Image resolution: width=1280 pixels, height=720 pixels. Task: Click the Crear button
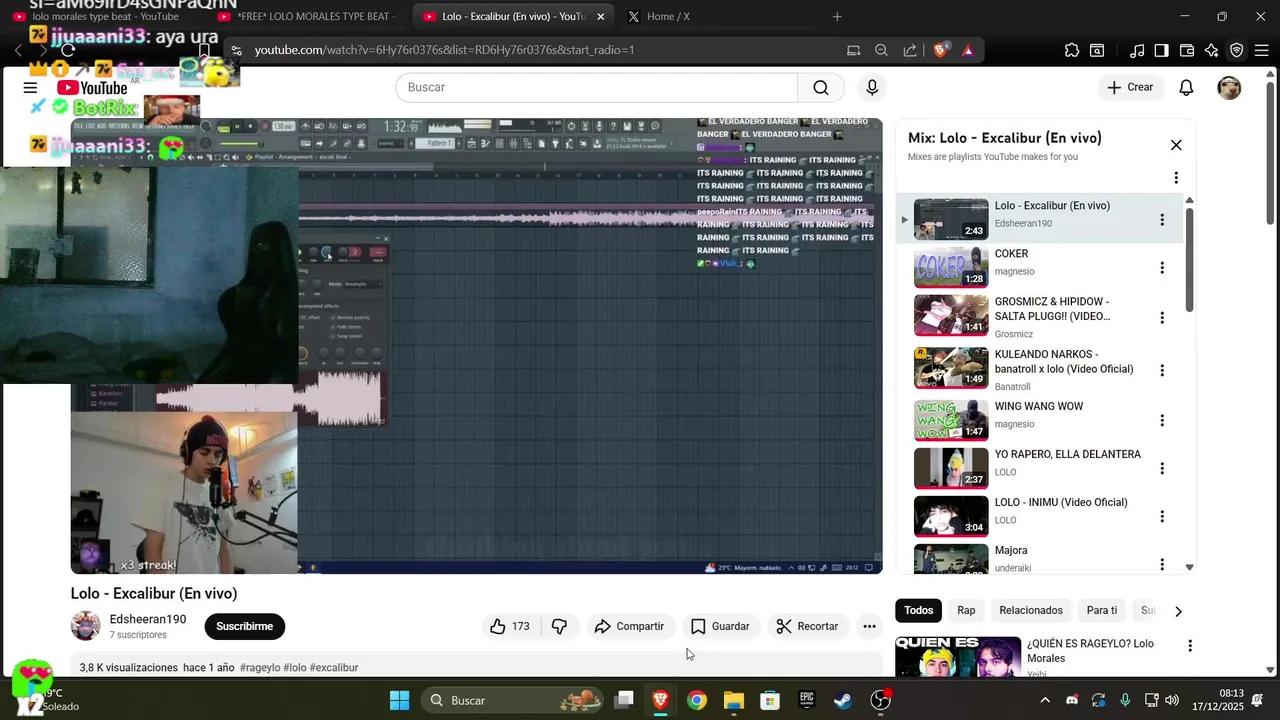1130,88
